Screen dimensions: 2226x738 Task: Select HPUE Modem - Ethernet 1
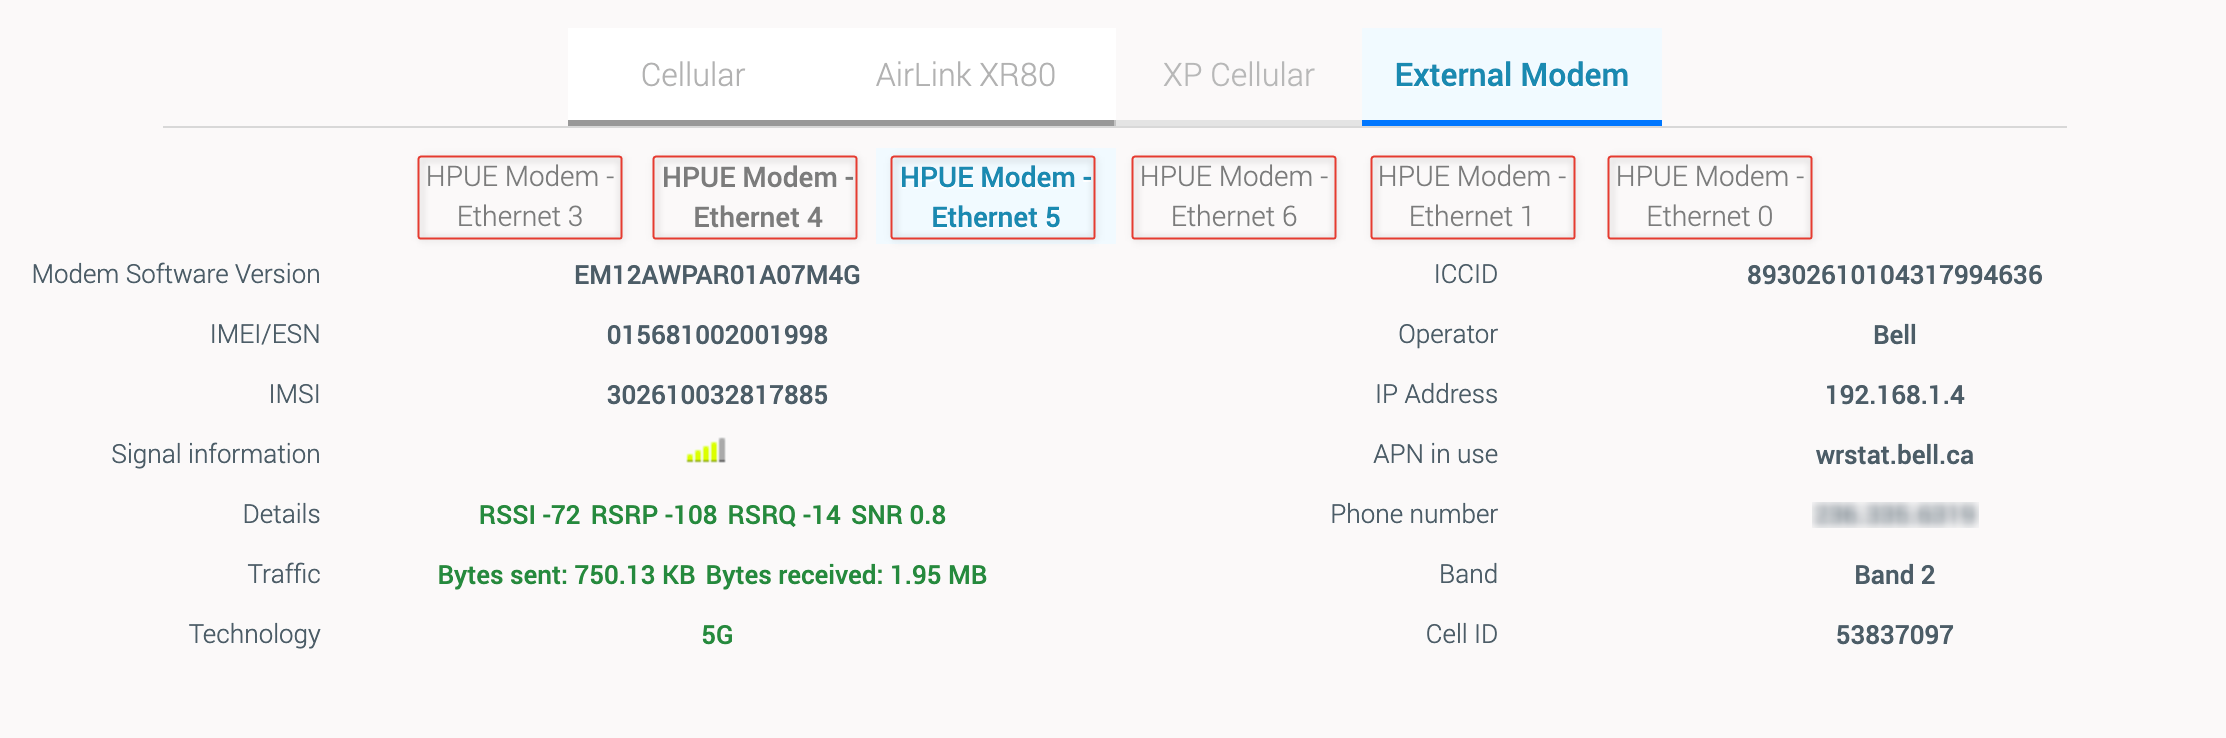pos(1472,197)
